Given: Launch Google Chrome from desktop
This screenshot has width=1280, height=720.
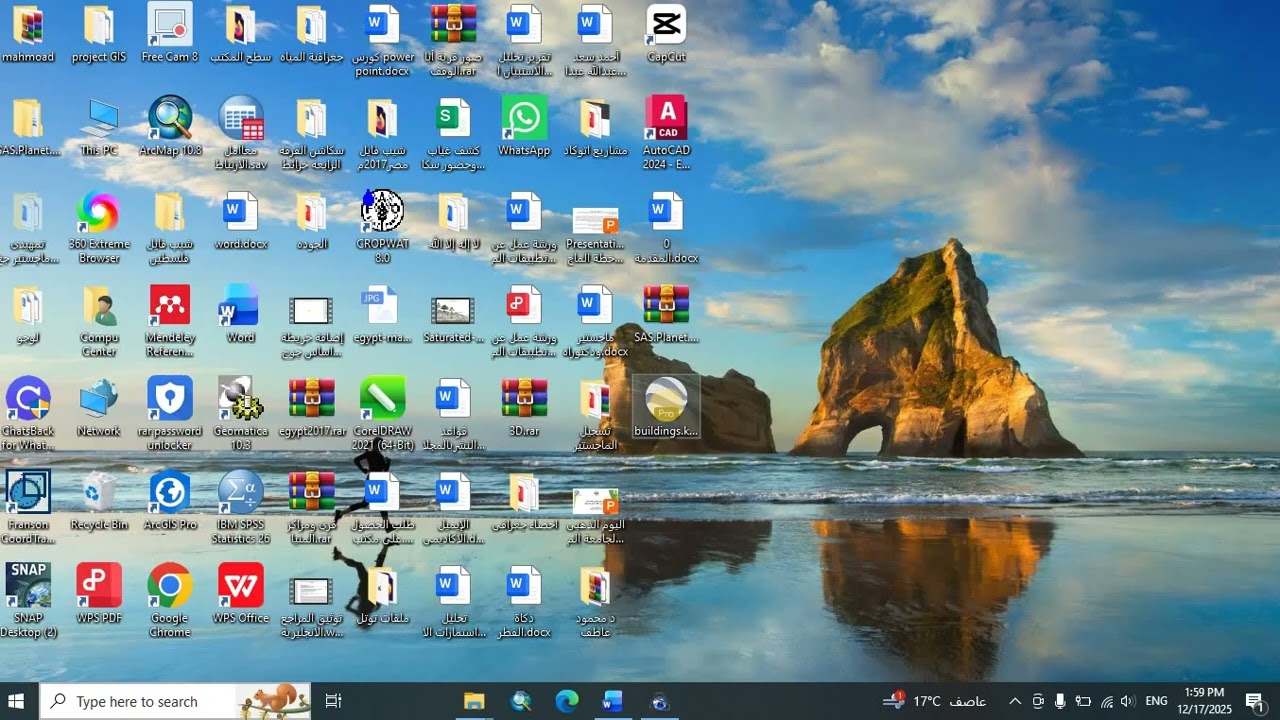Looking at the screenshot, I should 170,600.
